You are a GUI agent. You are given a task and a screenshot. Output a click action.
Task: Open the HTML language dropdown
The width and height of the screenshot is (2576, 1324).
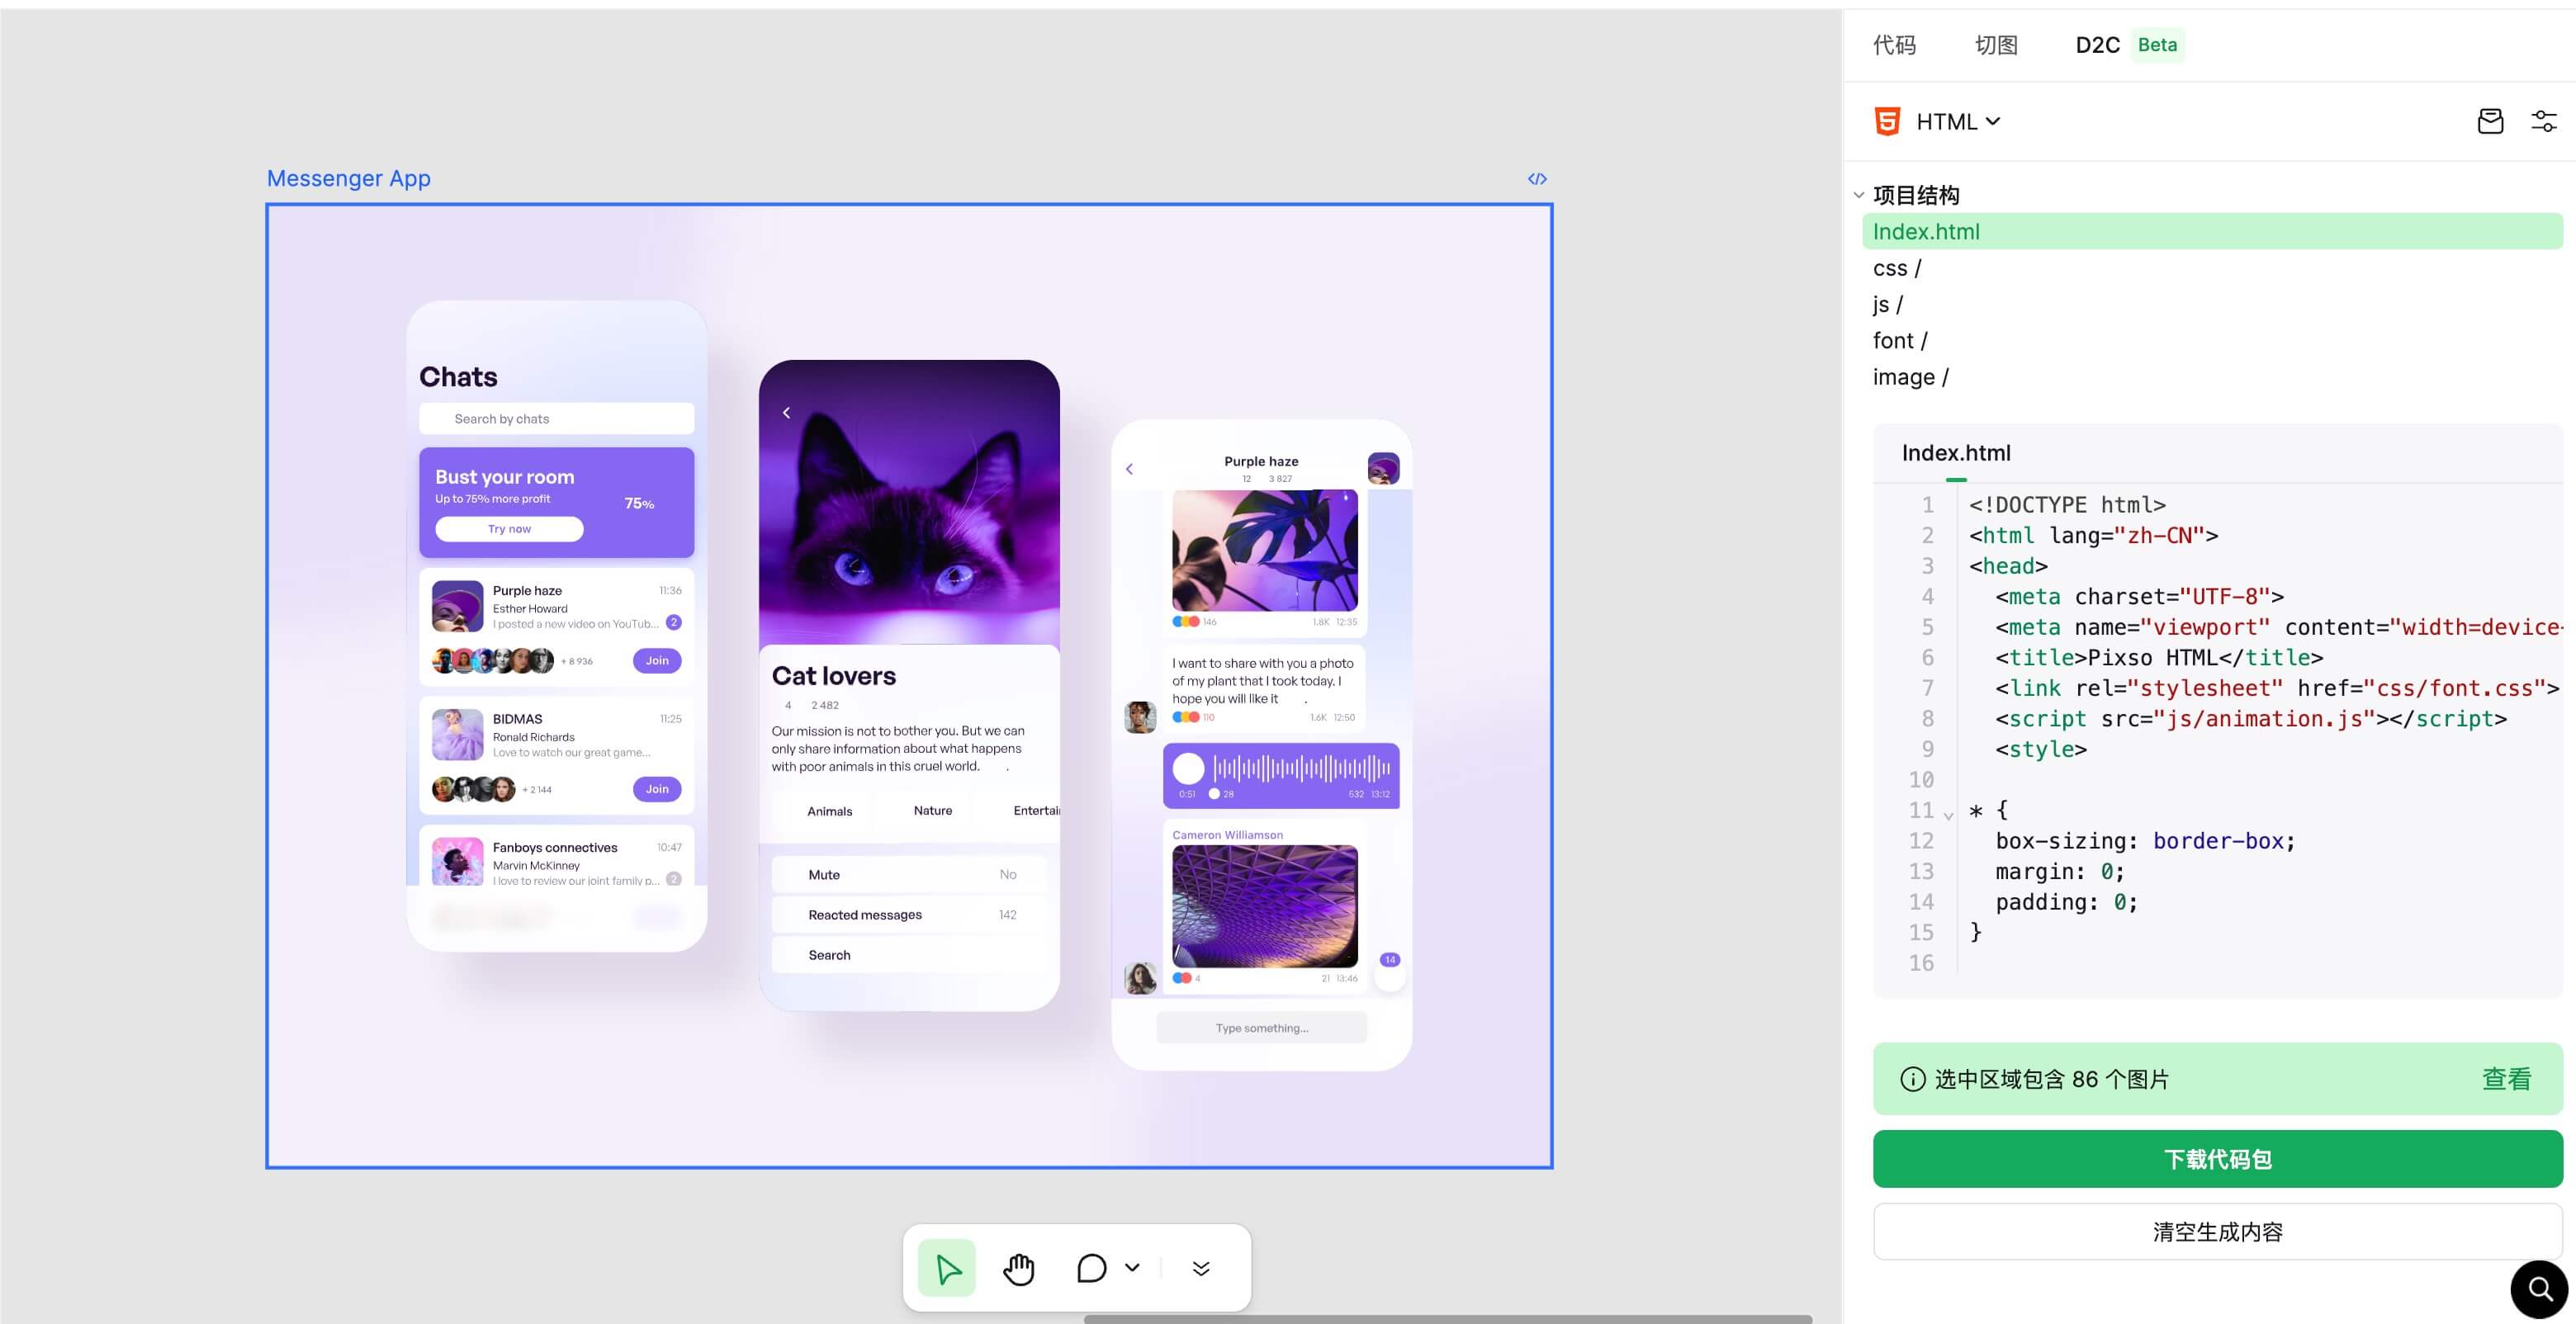coord(1958,122)
